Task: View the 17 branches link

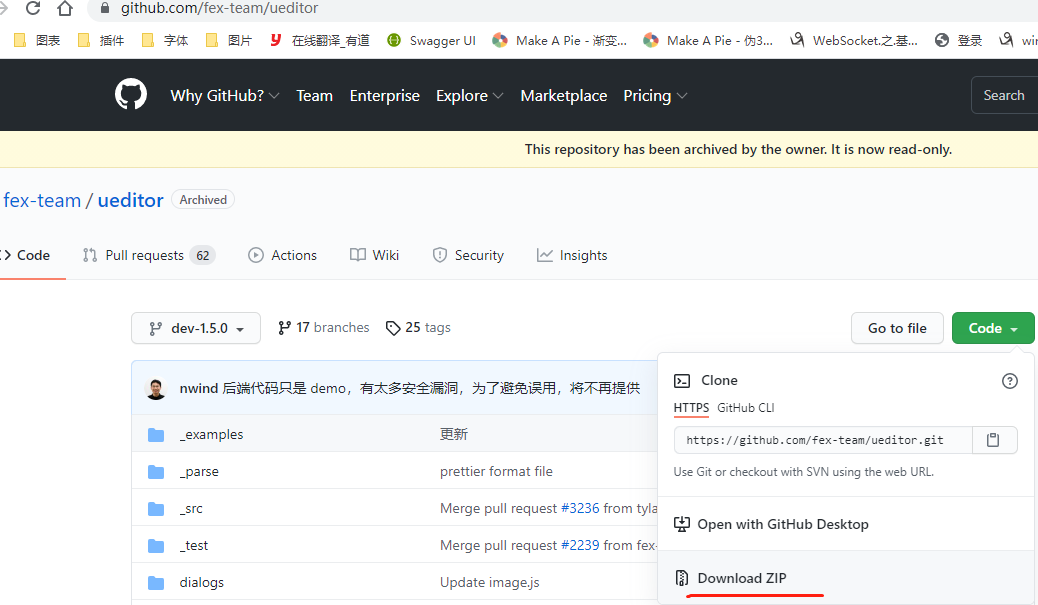Action: coord(324,328)
